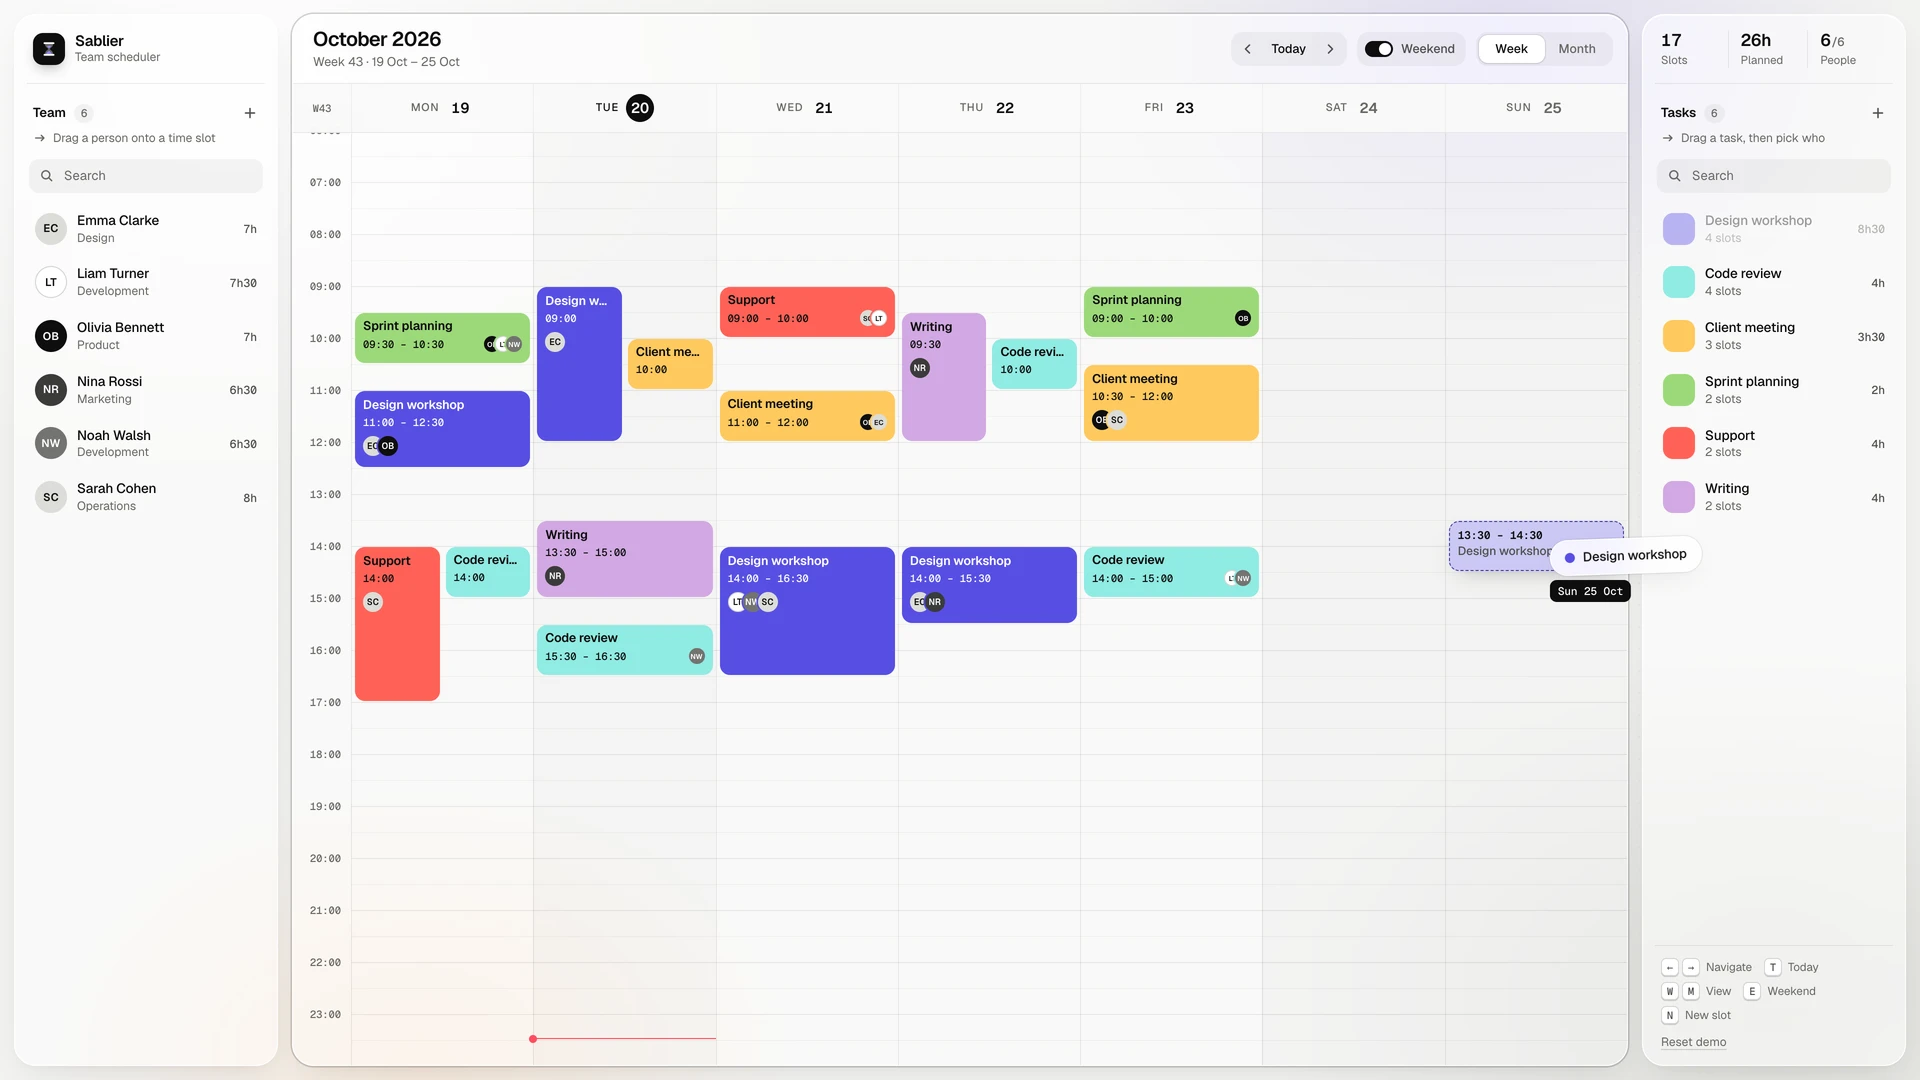Screen dimensions: 1920x1080
Task: Add a new task with plus icon
Action: [x=1878, y=113]
